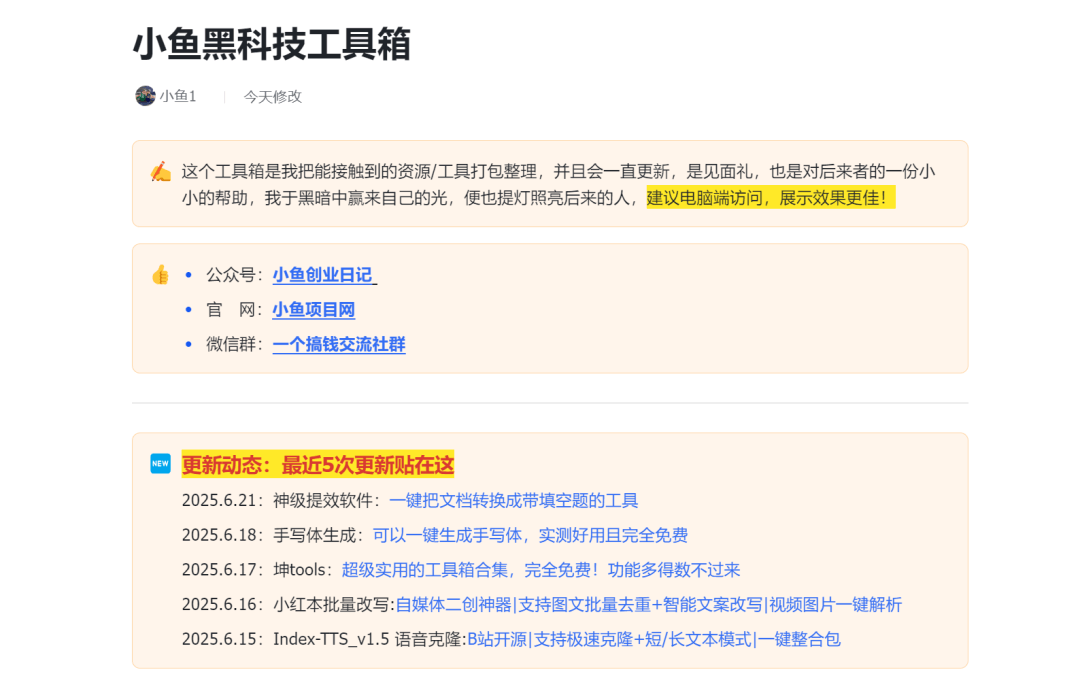Click the highlighted heading 更新动态：最近5次更新贴在这

coord(318,465)
